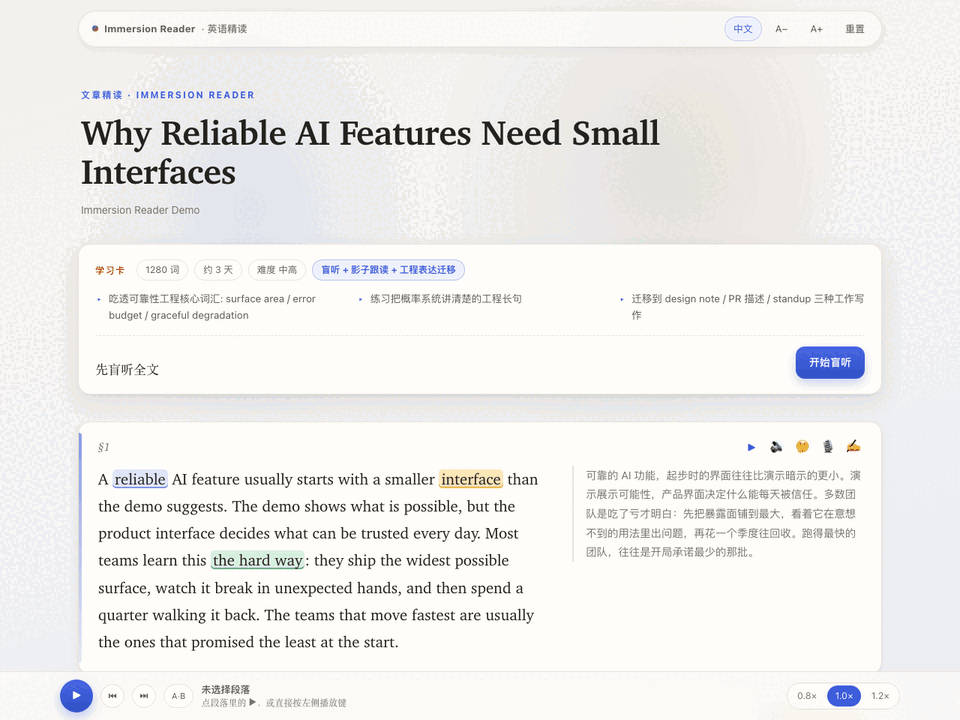Click the "Immersion Reader" title in header
Image resolution: width=960 pixels, height=720 pixels.
pyautogui.click(x=149, y=29)
